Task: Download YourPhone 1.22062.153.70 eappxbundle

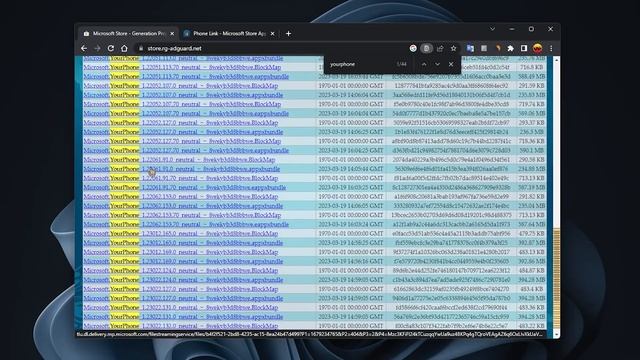Action: (x=186, y=224)
